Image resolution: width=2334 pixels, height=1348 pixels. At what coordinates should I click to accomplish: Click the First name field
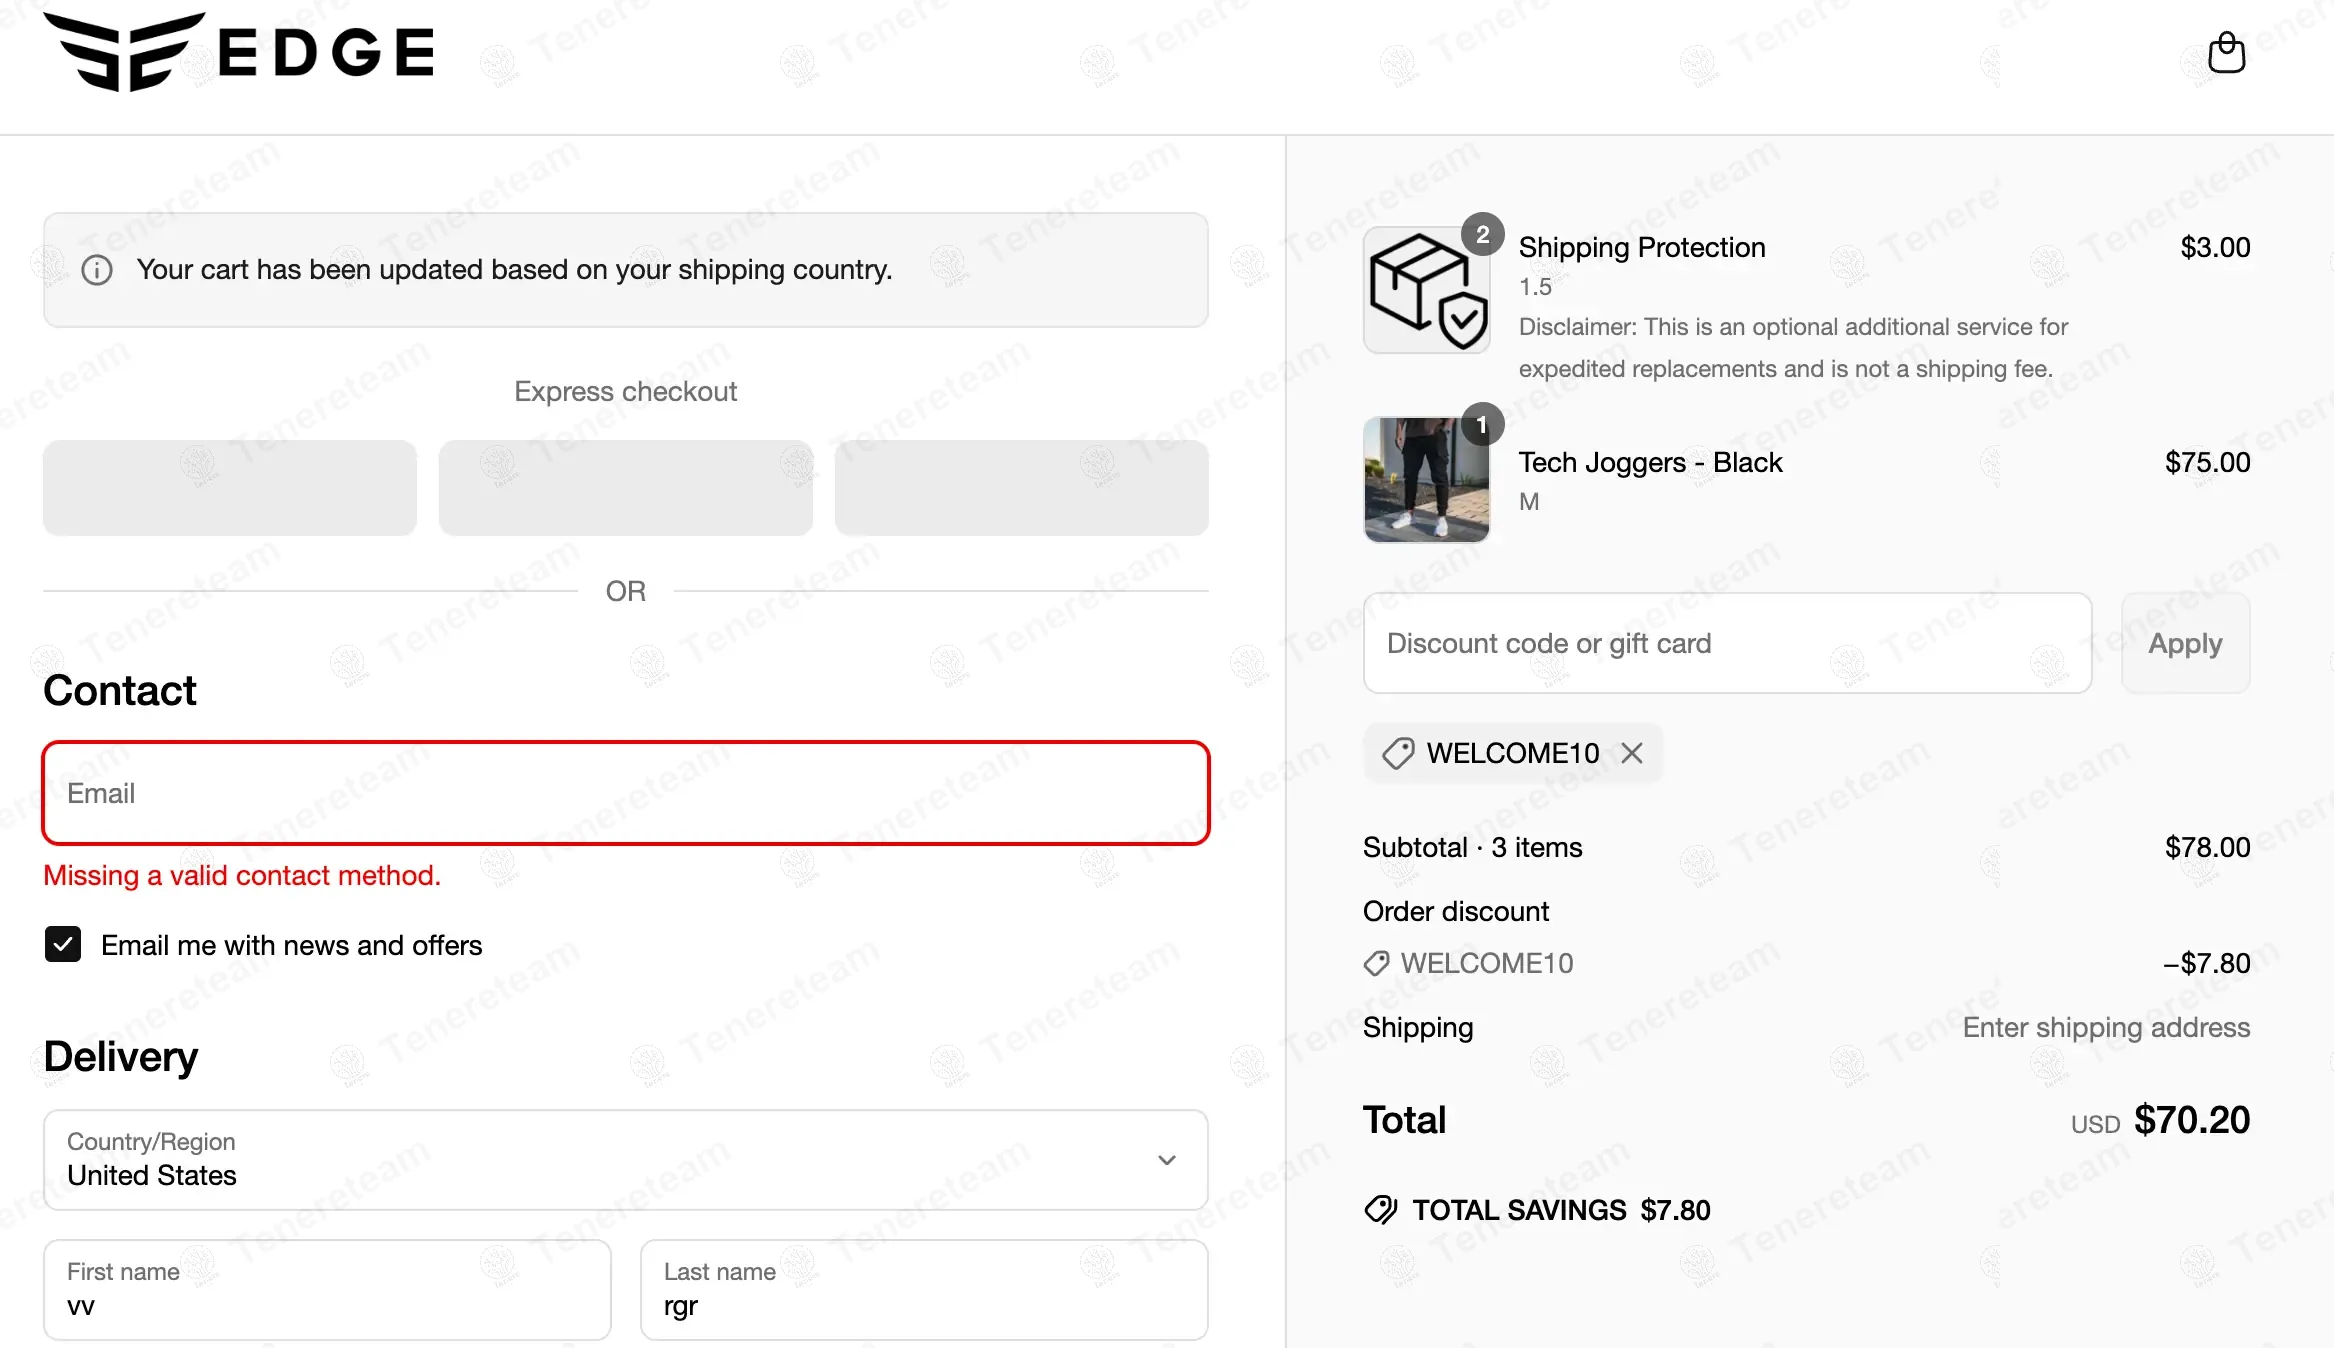(x=327, y=1290)
